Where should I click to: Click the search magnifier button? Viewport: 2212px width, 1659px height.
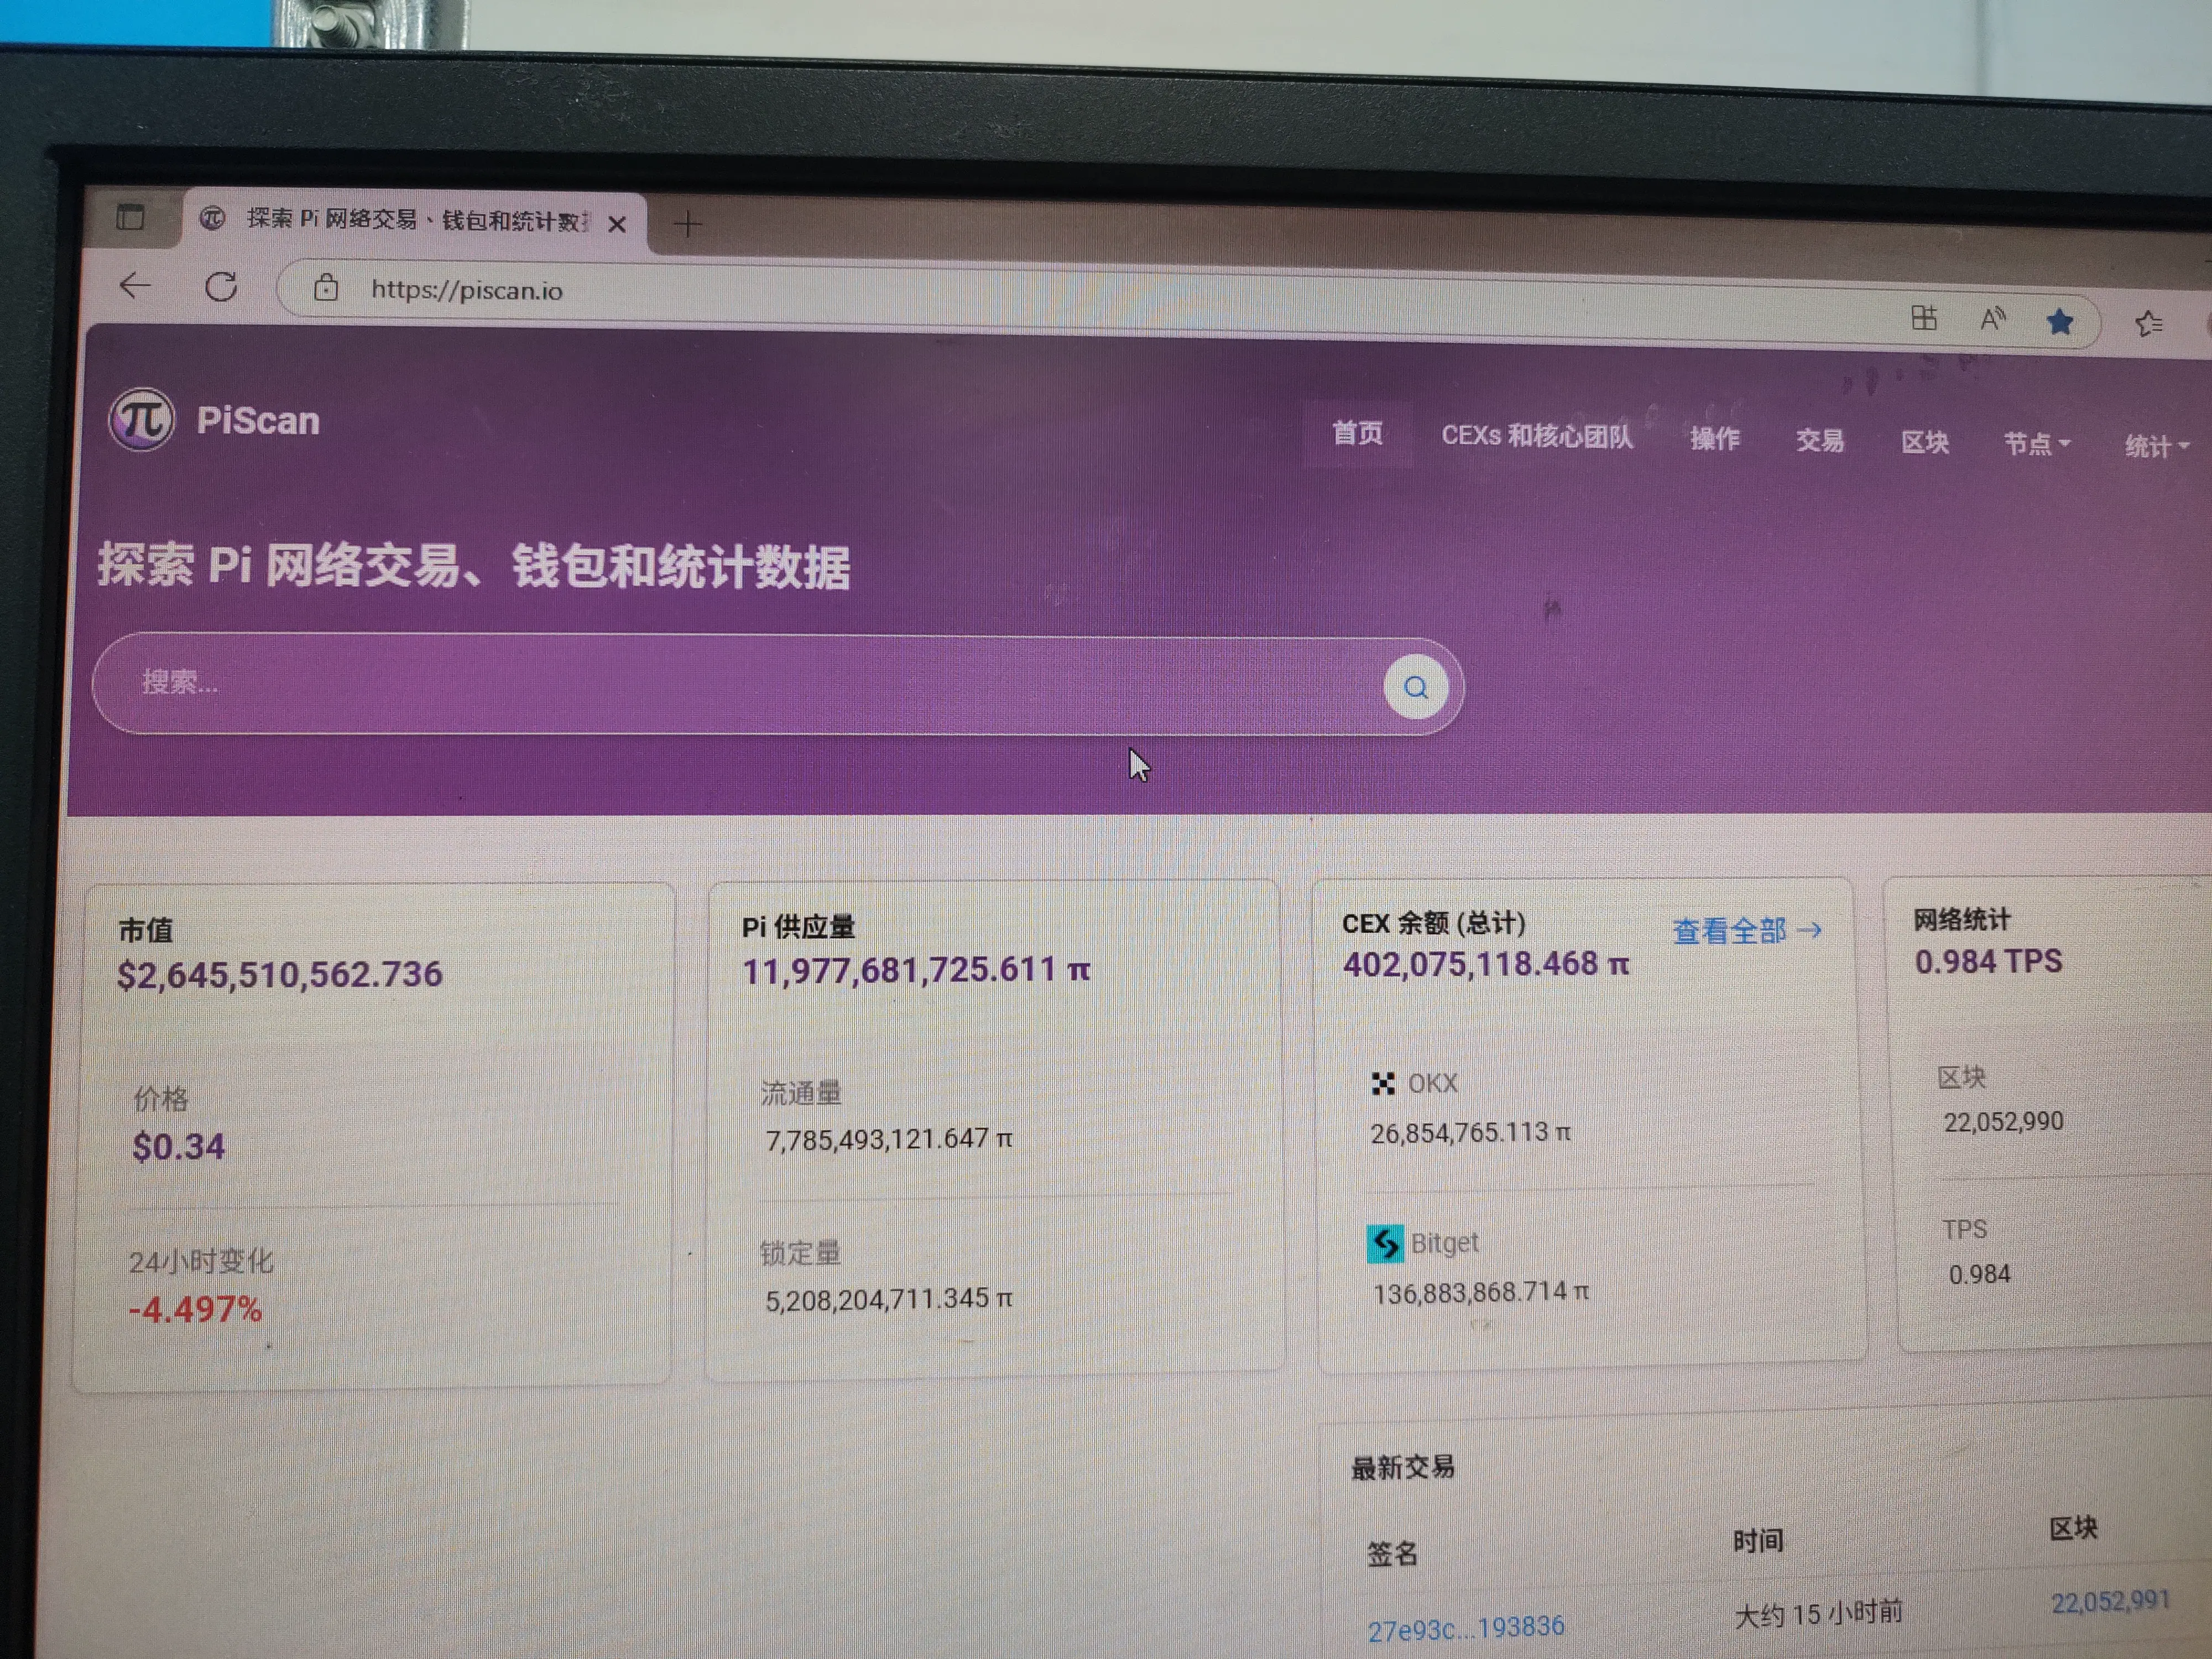click(x=1416, y=687)
